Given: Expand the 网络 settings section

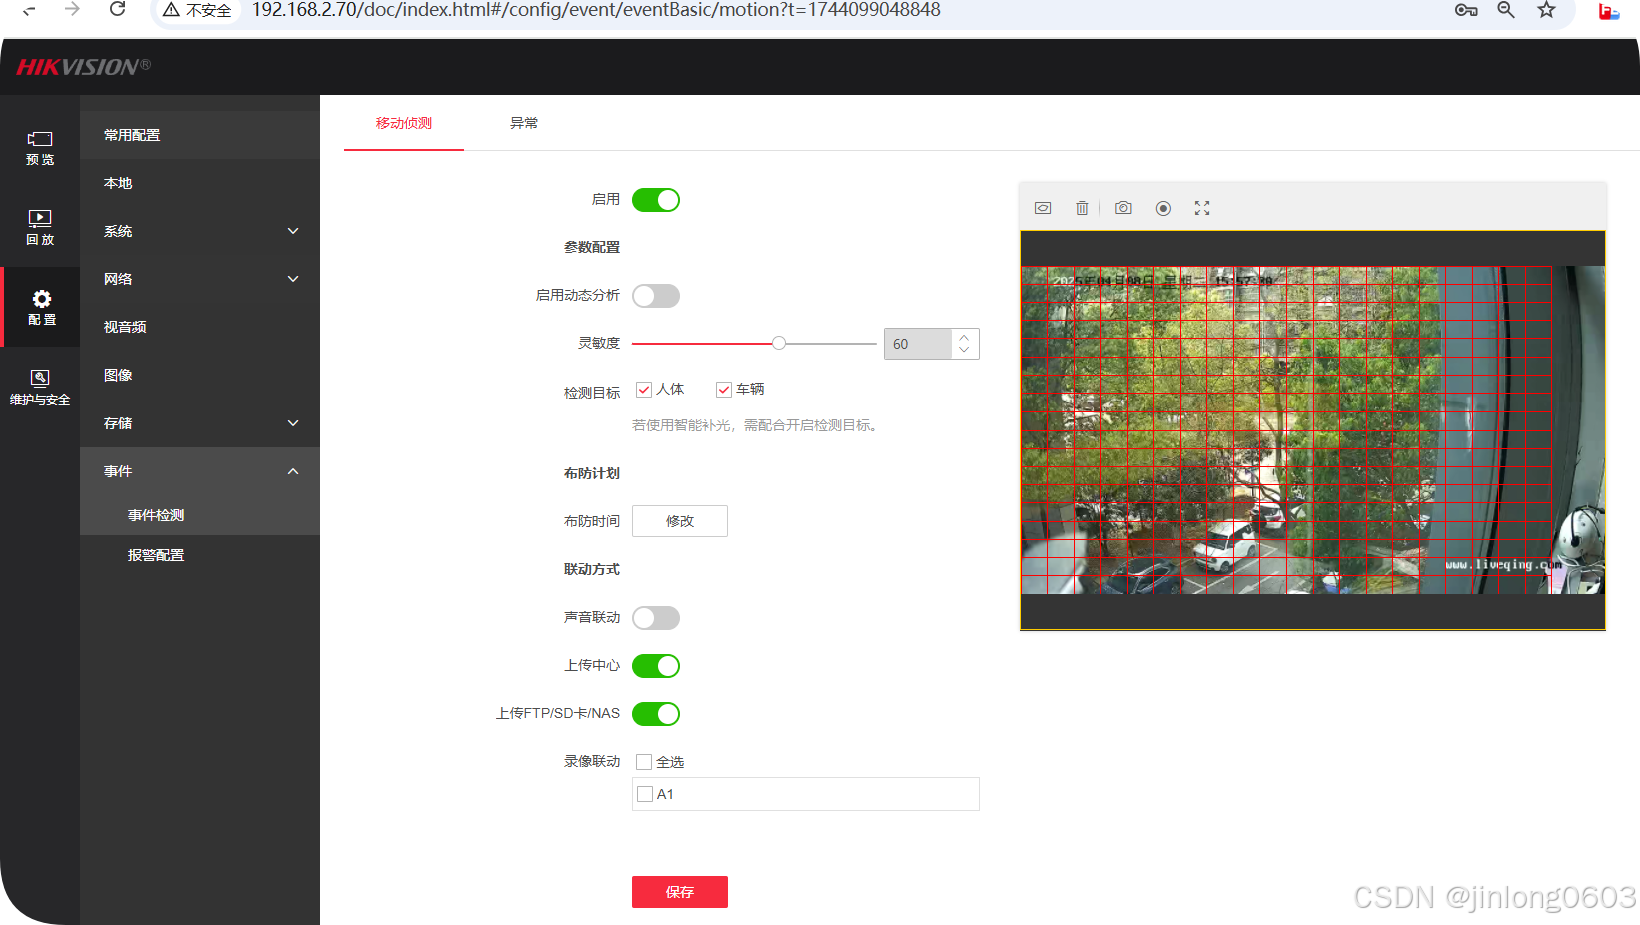Looking at the screenshot, I should coord(199,279).
